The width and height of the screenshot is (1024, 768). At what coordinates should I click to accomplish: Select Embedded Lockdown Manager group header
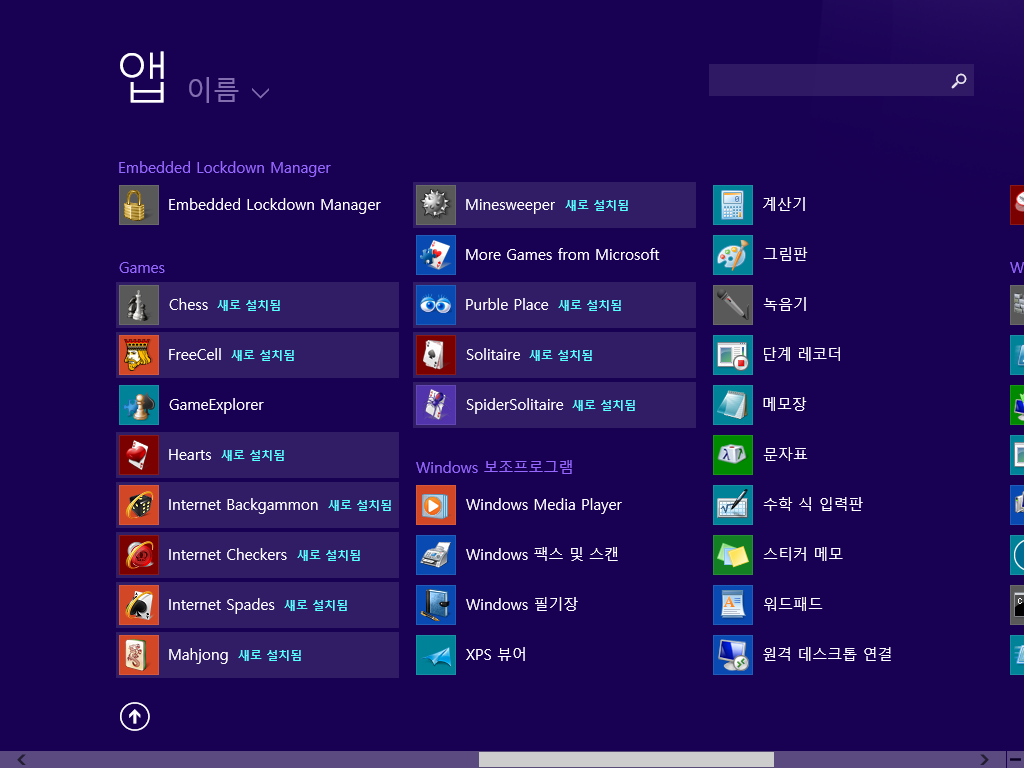(224, 168)
